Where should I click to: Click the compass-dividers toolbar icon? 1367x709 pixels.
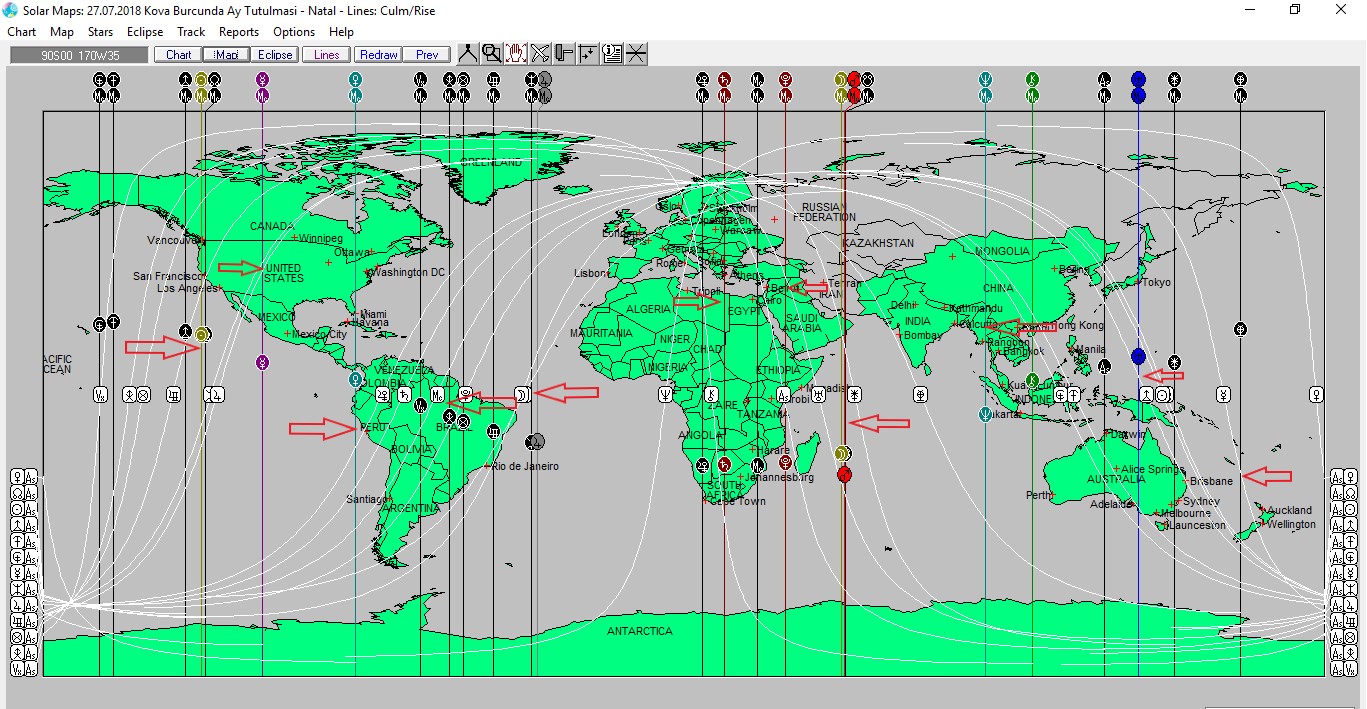tap(468, 54)
